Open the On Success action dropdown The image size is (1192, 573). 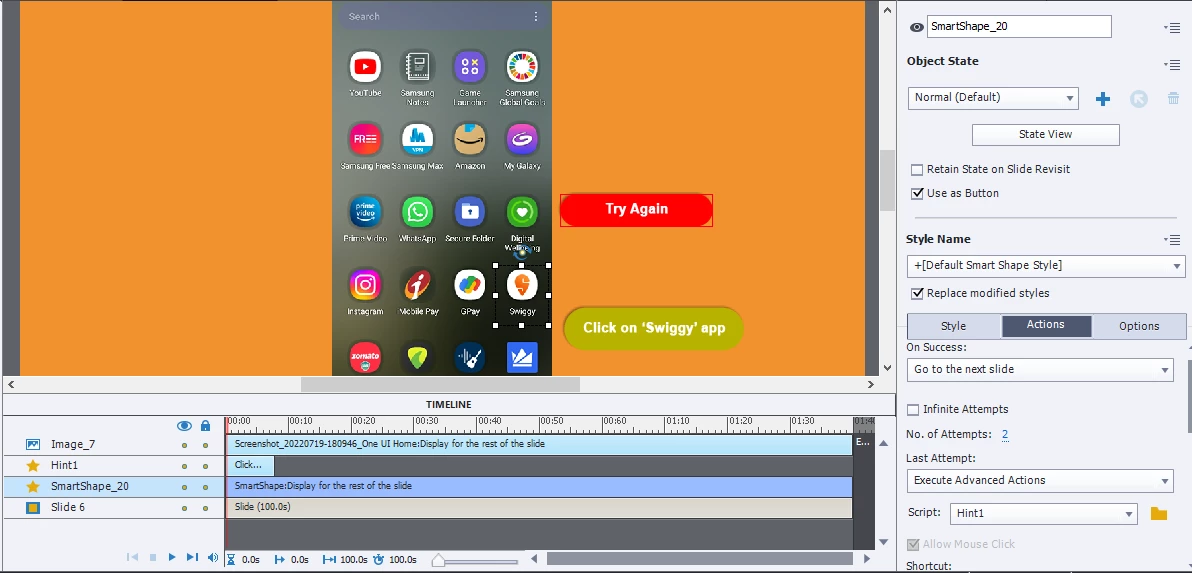[x=1040, y=369]
